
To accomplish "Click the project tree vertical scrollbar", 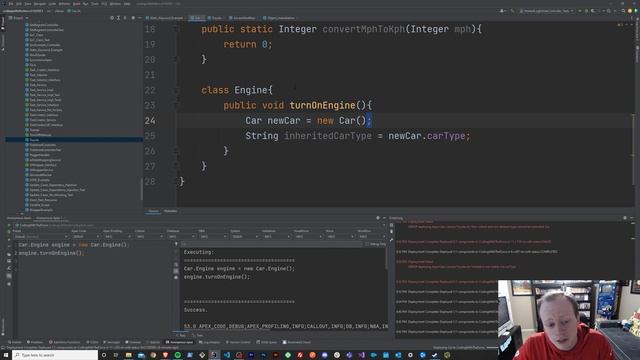I will point(142,189).
